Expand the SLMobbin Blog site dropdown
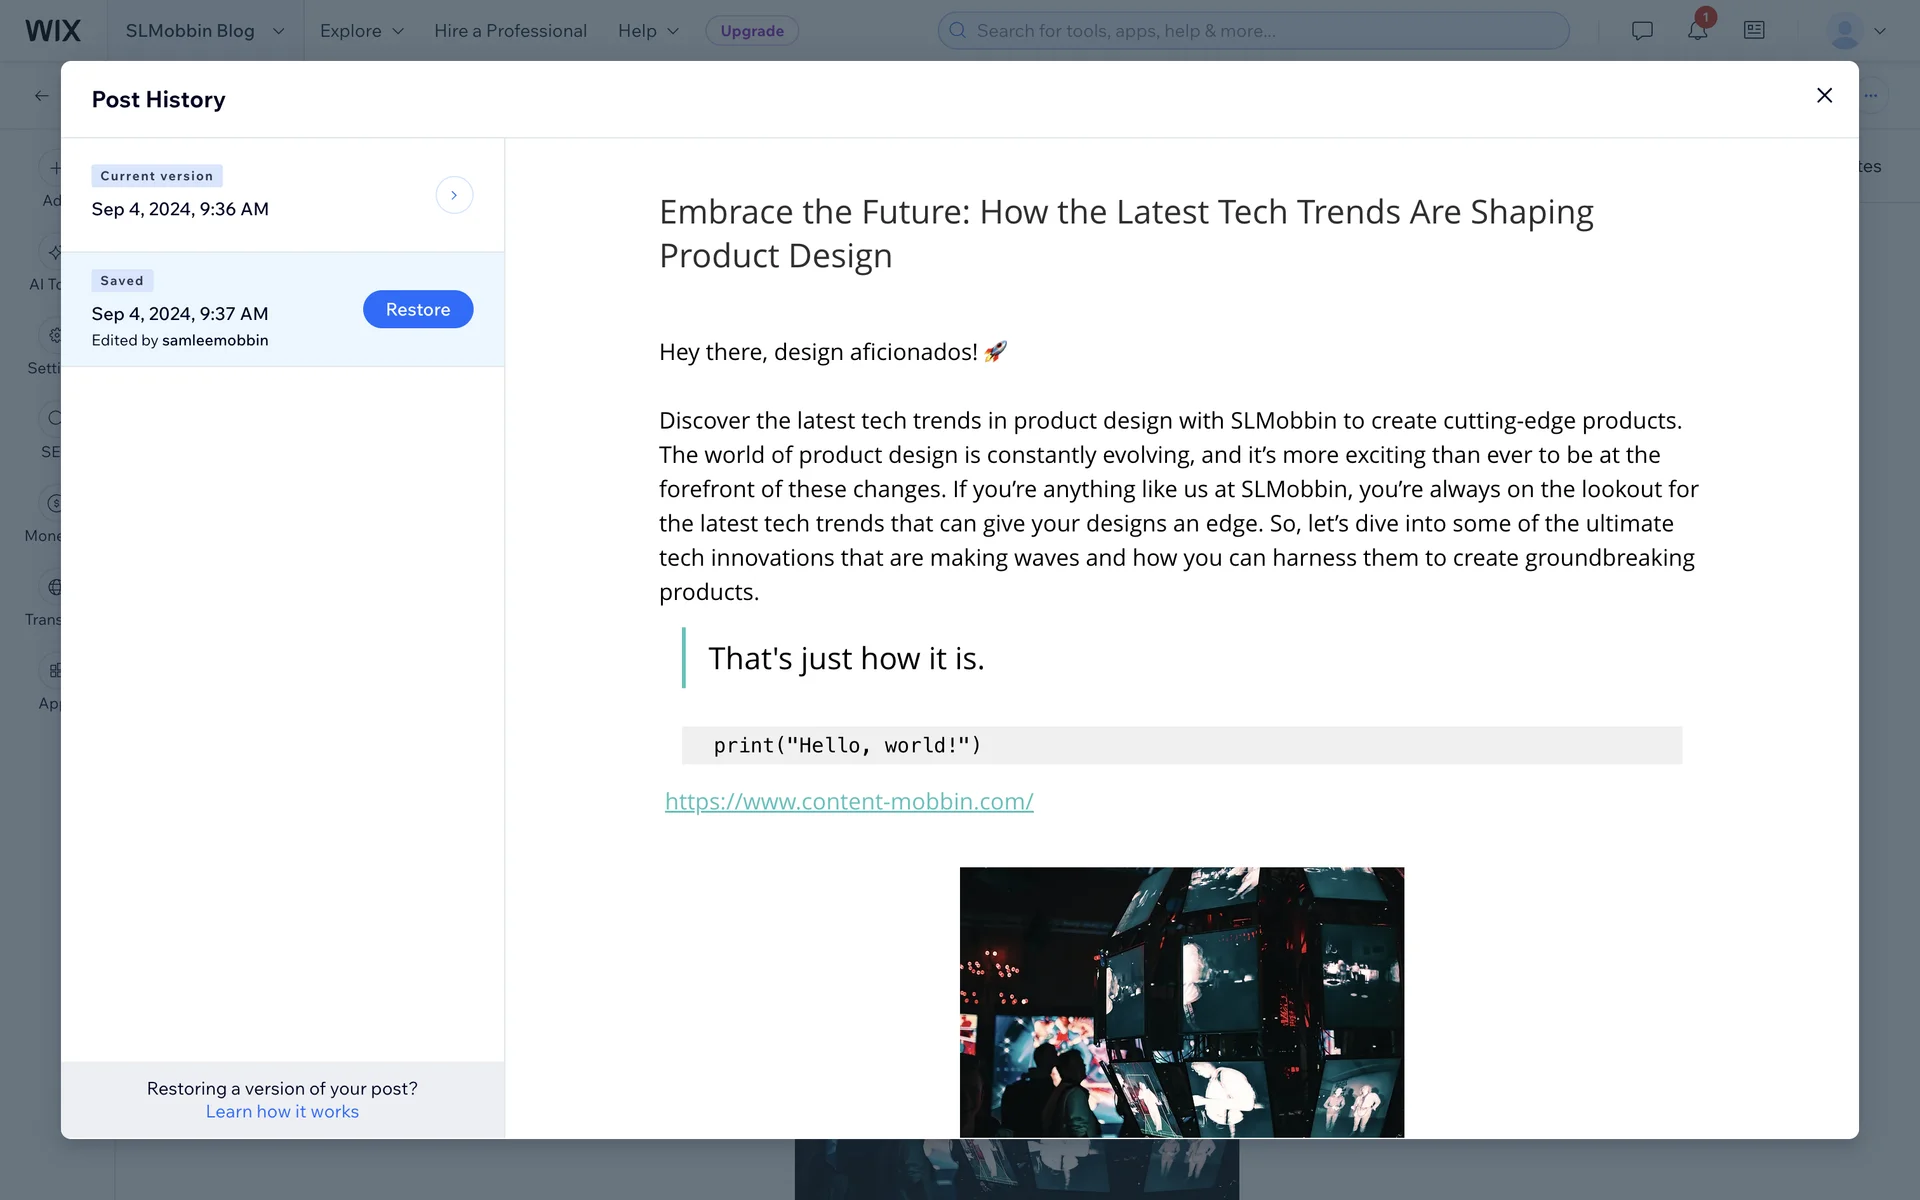Image resolution: width=1920 pixels, height=1200 pixels. [278, 31]
